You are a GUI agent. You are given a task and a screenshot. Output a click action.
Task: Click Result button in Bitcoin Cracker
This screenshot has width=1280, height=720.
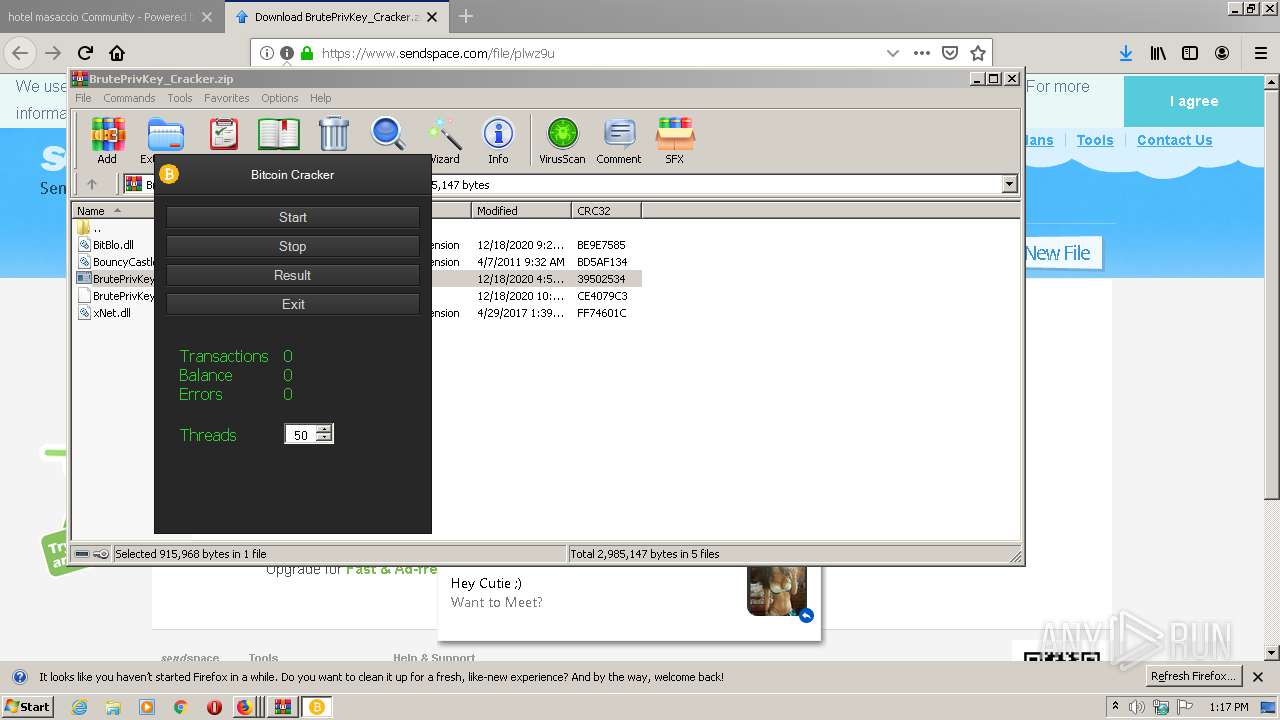293,275
